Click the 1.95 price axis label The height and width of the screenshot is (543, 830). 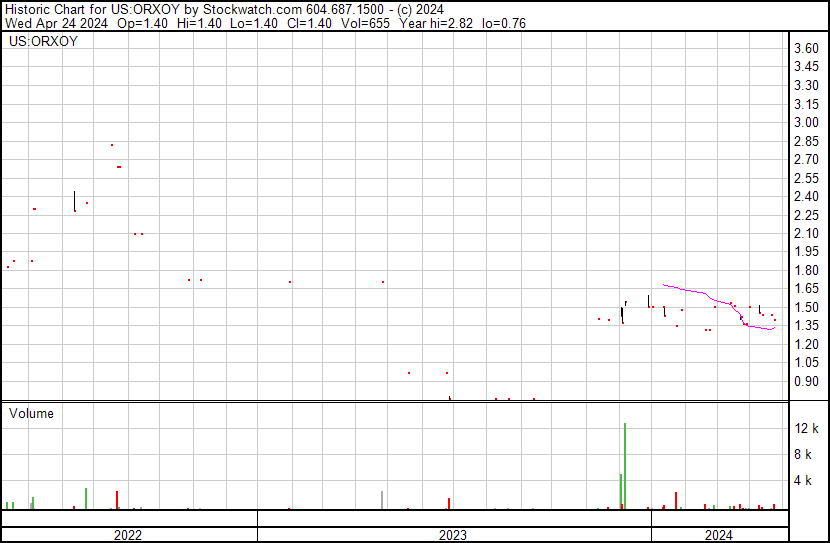click(807, 252)
